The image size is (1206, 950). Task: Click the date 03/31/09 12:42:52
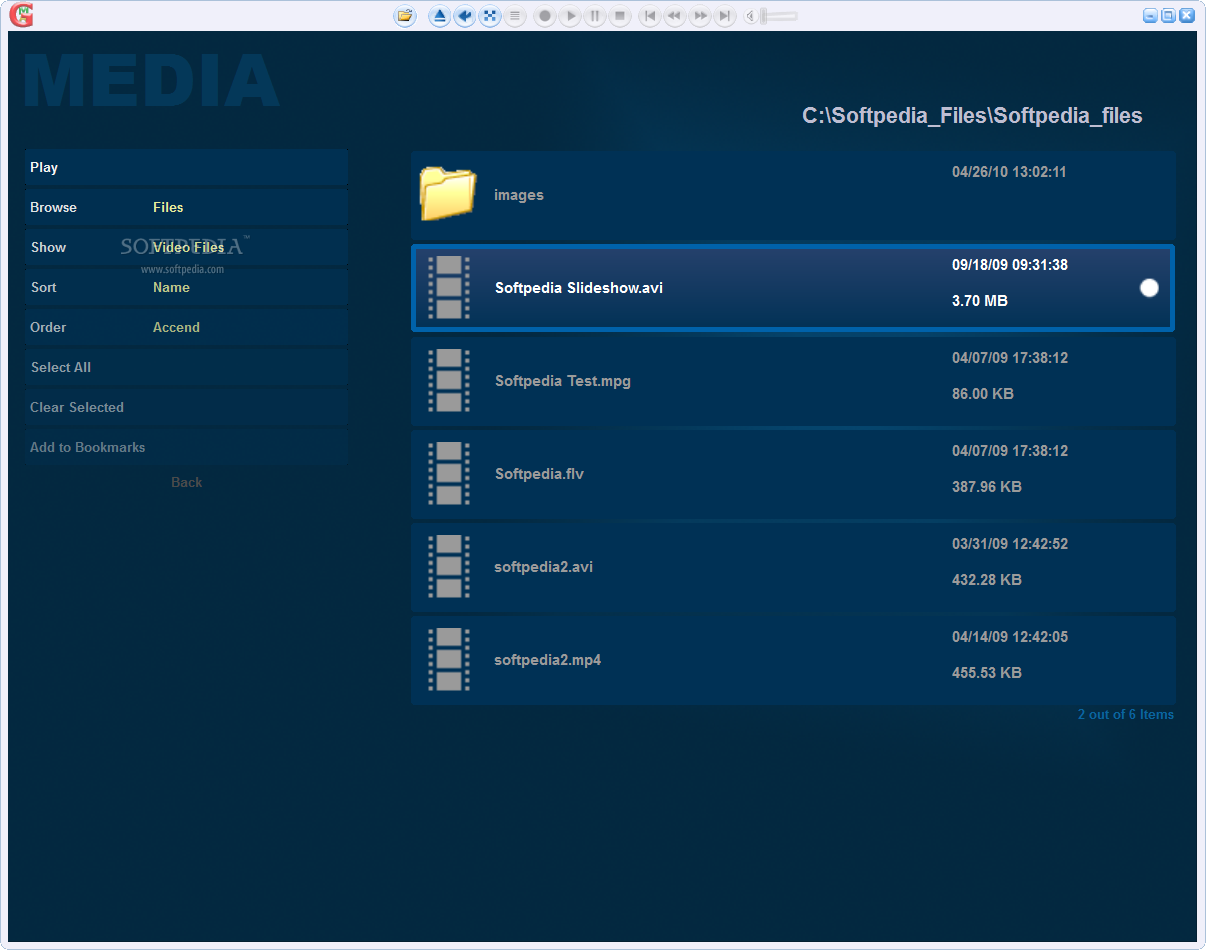[1010, 544]
